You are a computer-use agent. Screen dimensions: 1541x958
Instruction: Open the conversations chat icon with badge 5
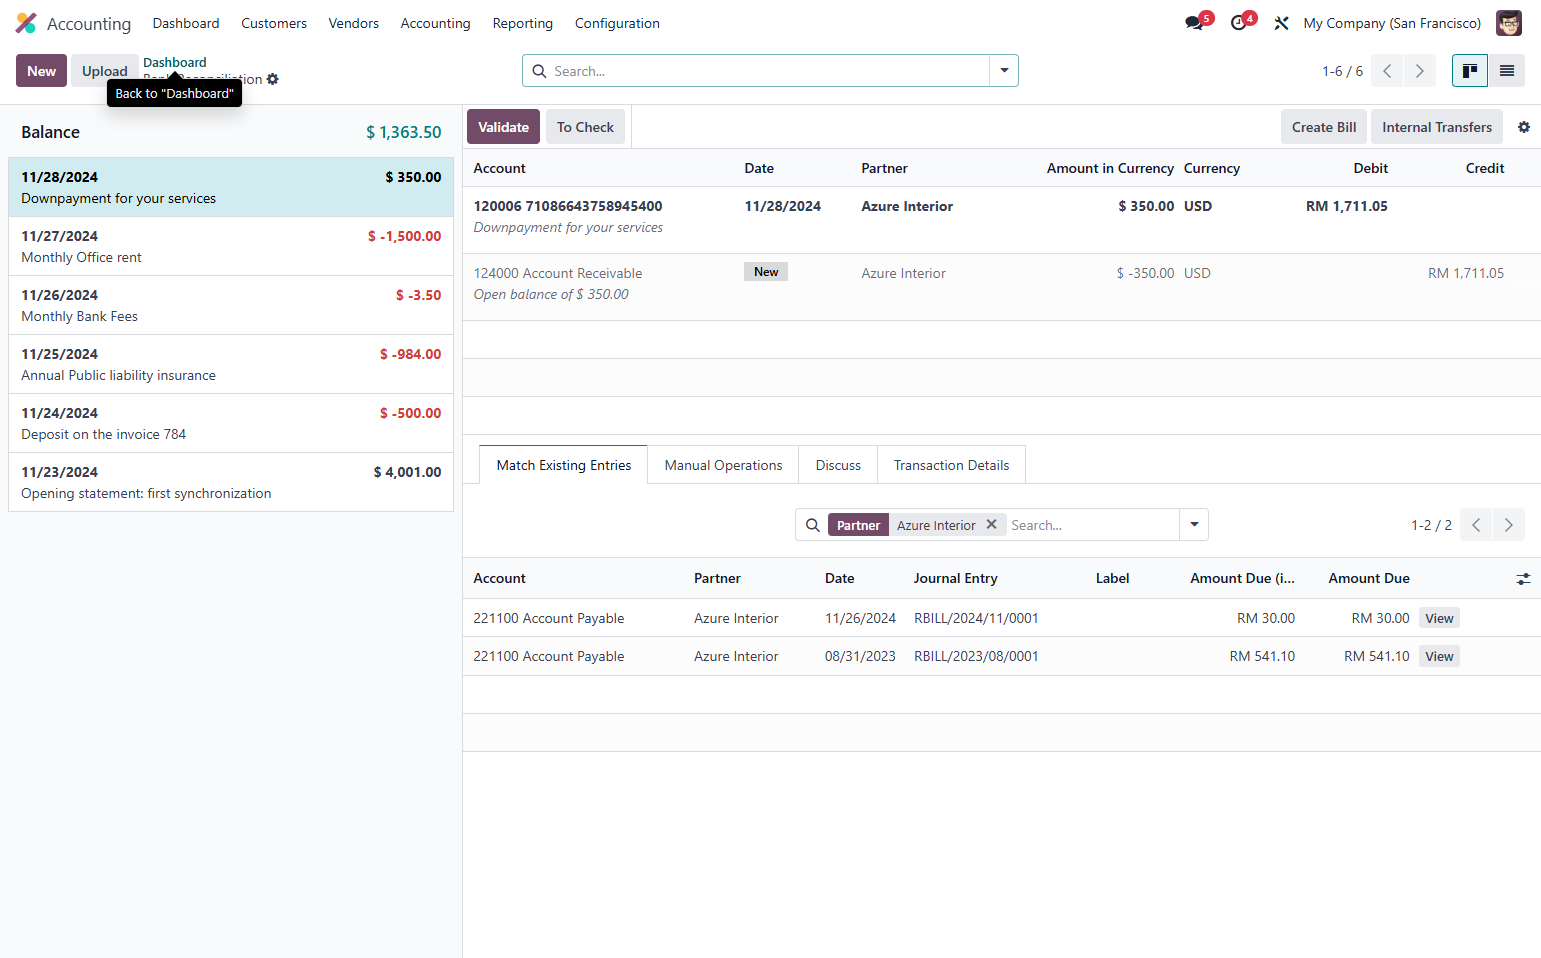1195,23
